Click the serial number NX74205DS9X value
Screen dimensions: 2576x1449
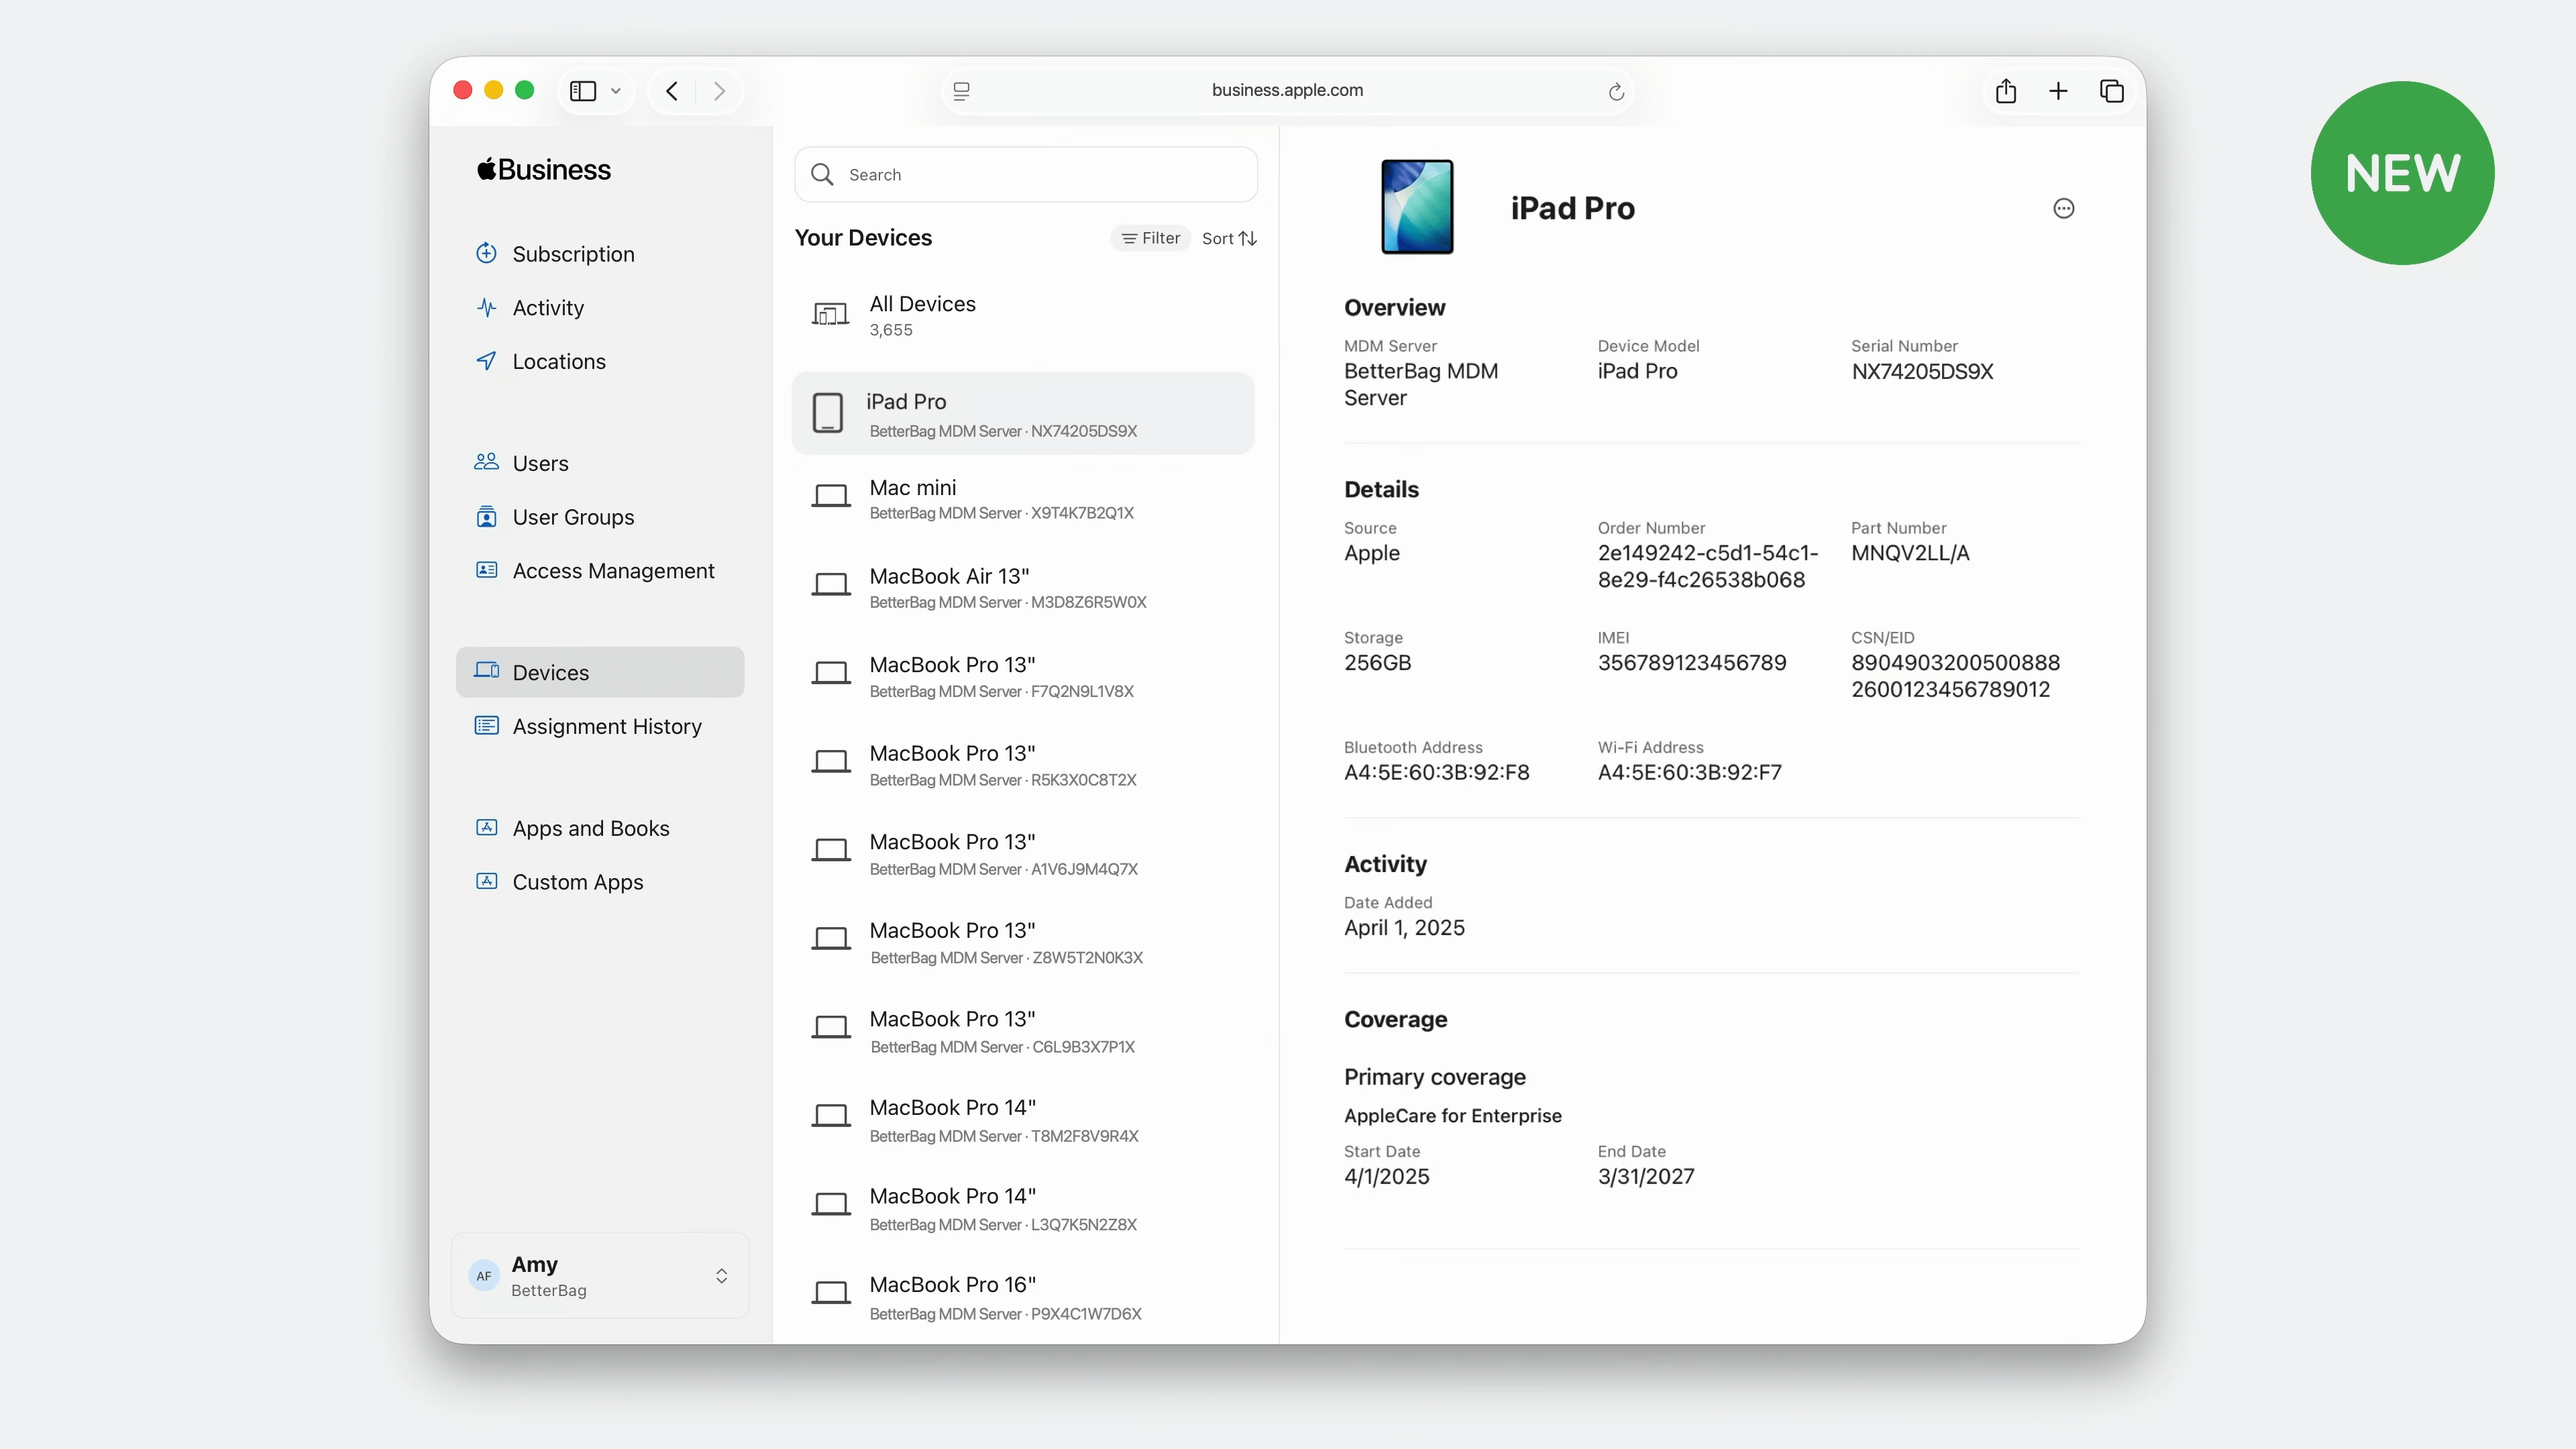[x=1921, y=371]
